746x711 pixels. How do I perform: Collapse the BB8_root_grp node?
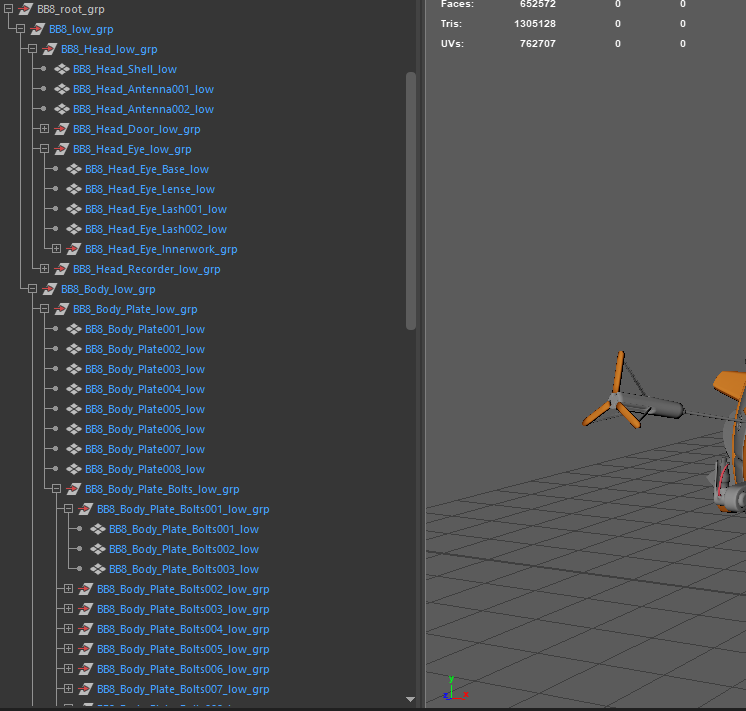(x=8, y=9)
